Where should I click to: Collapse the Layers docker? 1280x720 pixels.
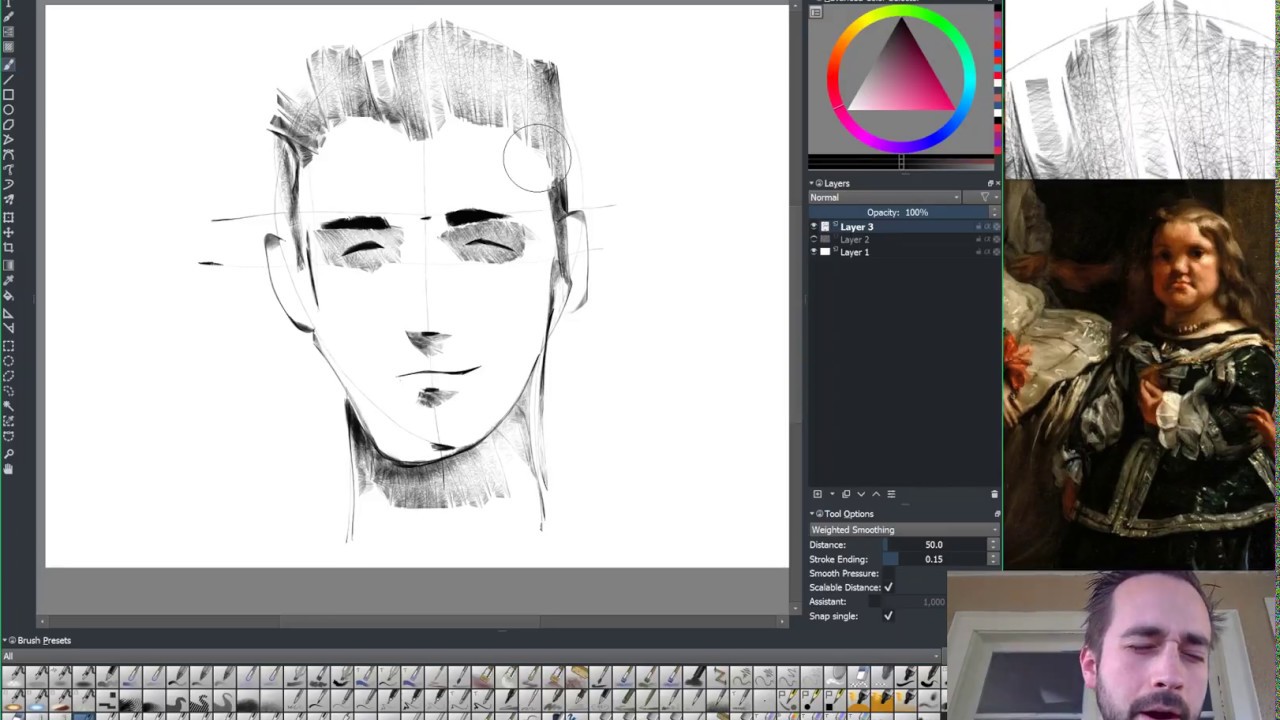812,183
